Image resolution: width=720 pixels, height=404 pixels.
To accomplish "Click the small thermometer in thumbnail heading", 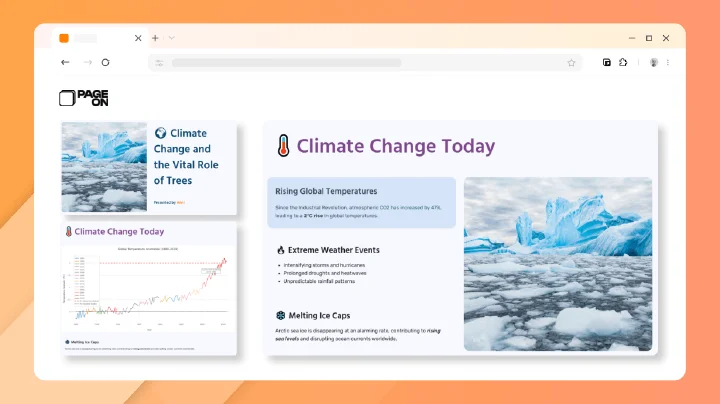I will click(68, 231).
